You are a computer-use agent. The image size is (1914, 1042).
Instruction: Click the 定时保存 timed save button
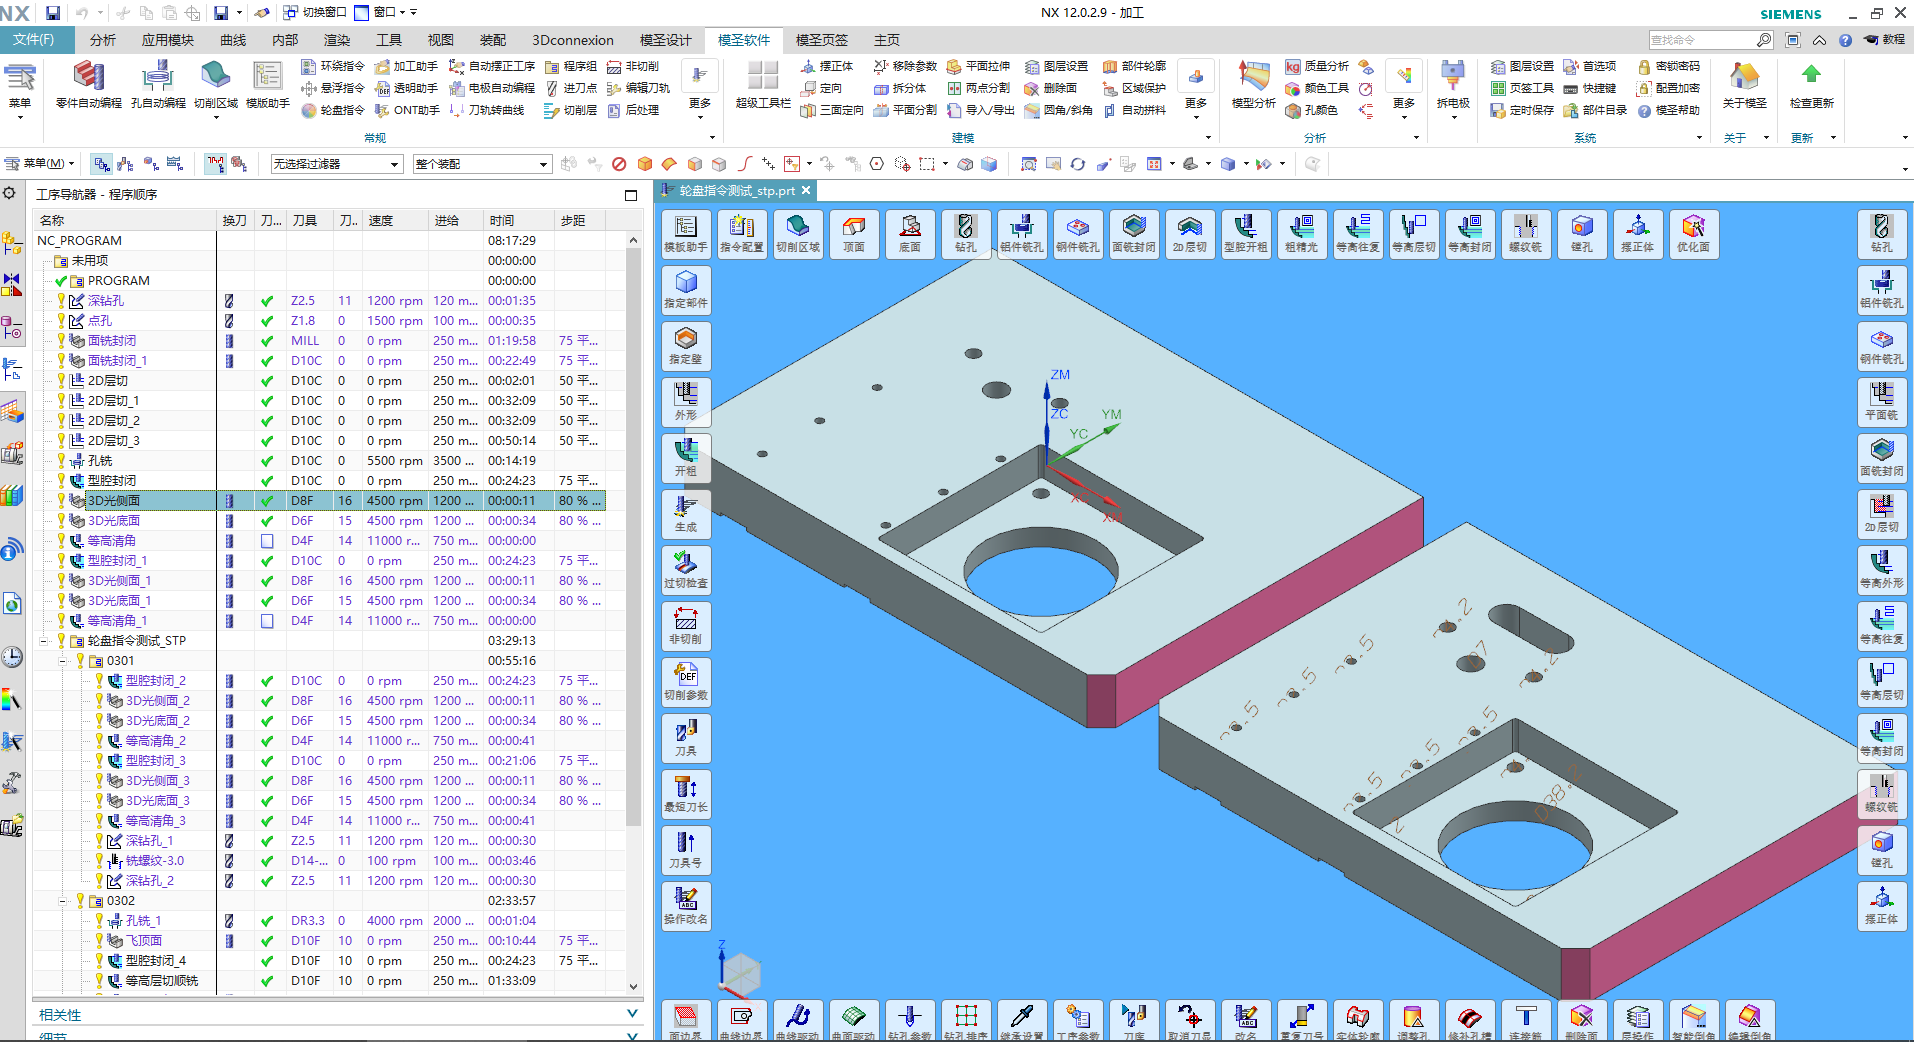pyautogui.click(x=1522, y=110)
